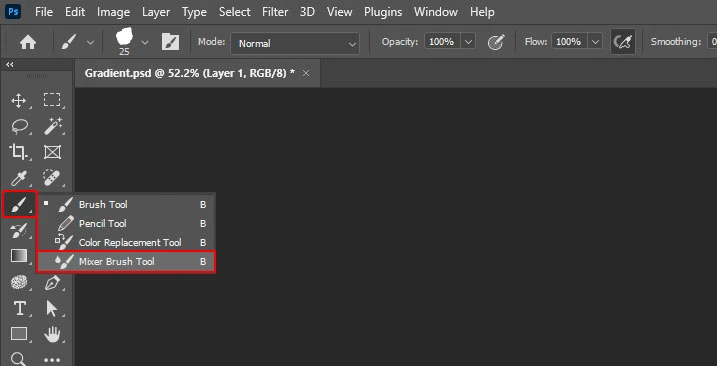The height and width of the screenshot is (366, 717).
Task: Choose Pencil Tool from the flyout
Action: coord(126,224)
